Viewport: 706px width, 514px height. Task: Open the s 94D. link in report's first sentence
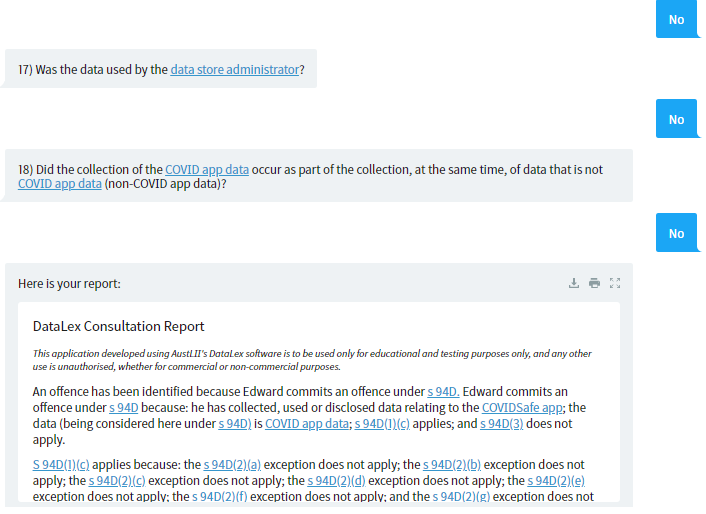(x=443, y=392)
